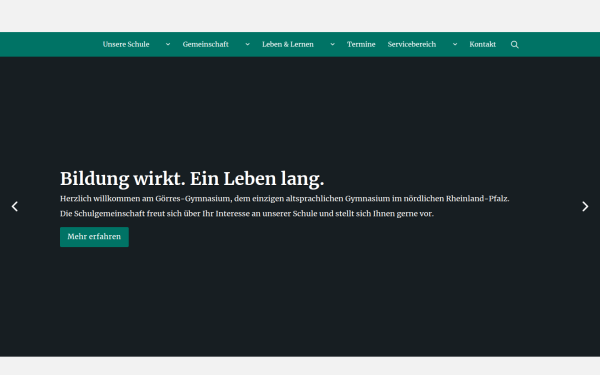The width and height of the screenshot is (600, 375).
Task: Expand the Leben & Lernen submenu chevron
Action: 332,44
